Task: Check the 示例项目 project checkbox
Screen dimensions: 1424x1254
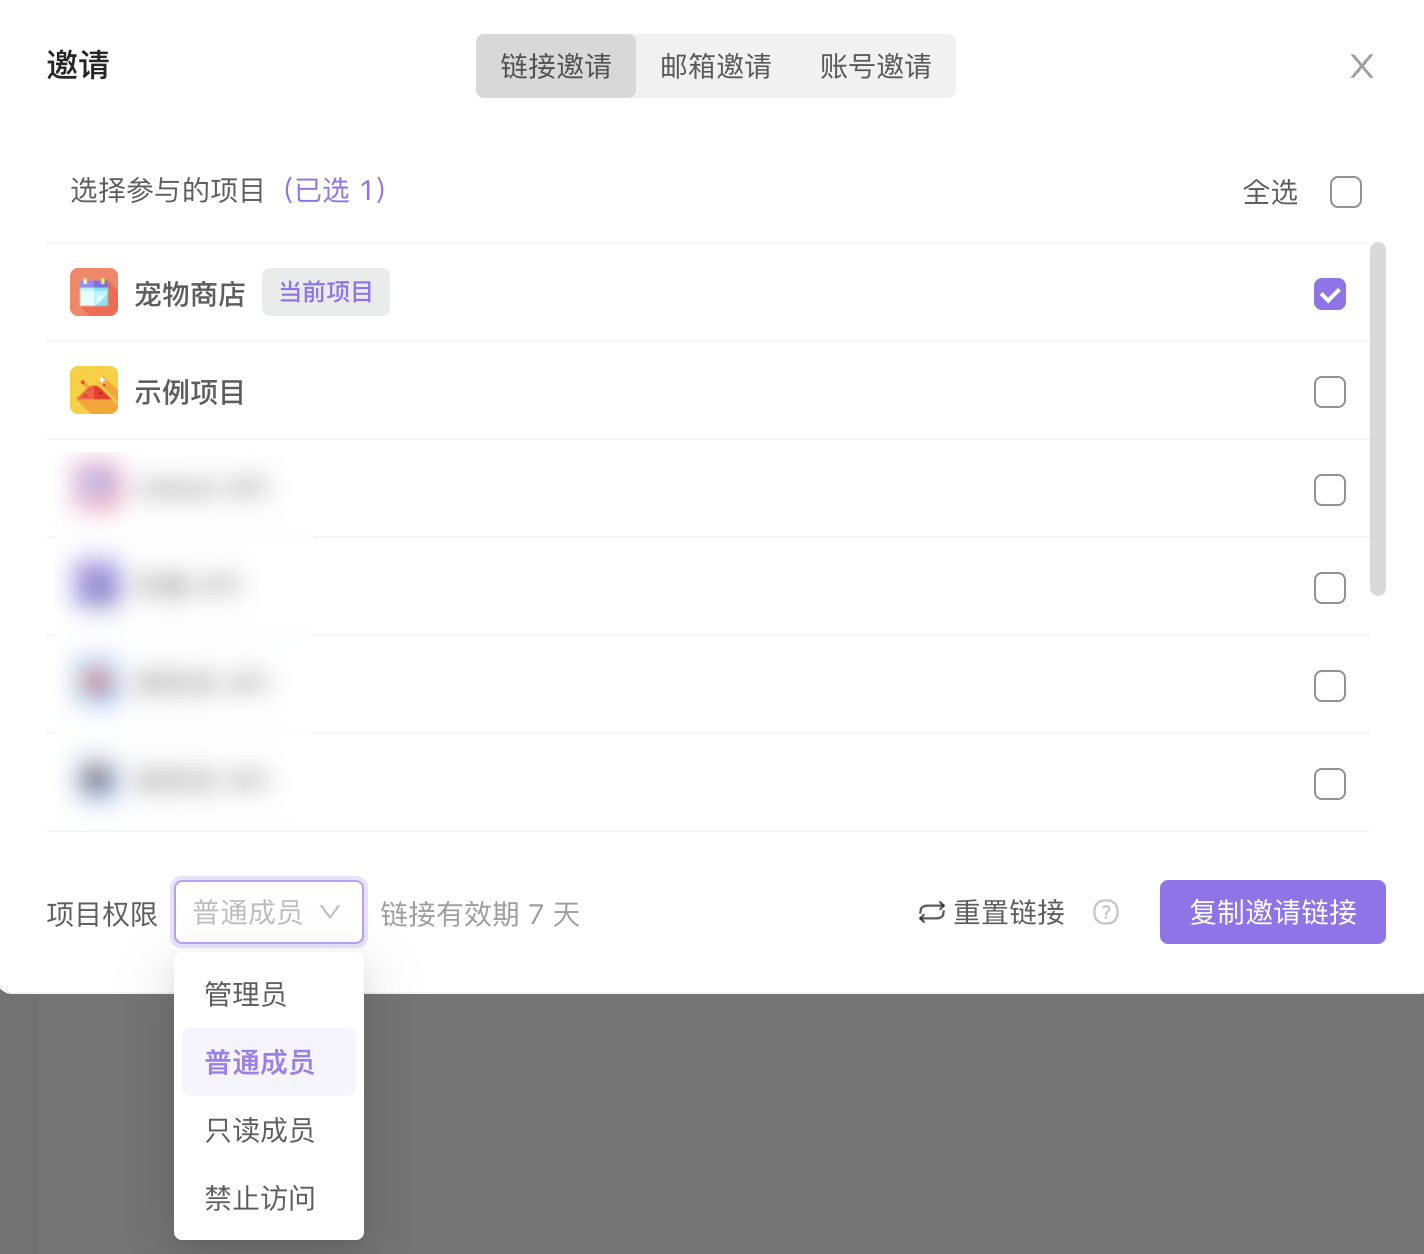Action: (x=1329, y=392)
